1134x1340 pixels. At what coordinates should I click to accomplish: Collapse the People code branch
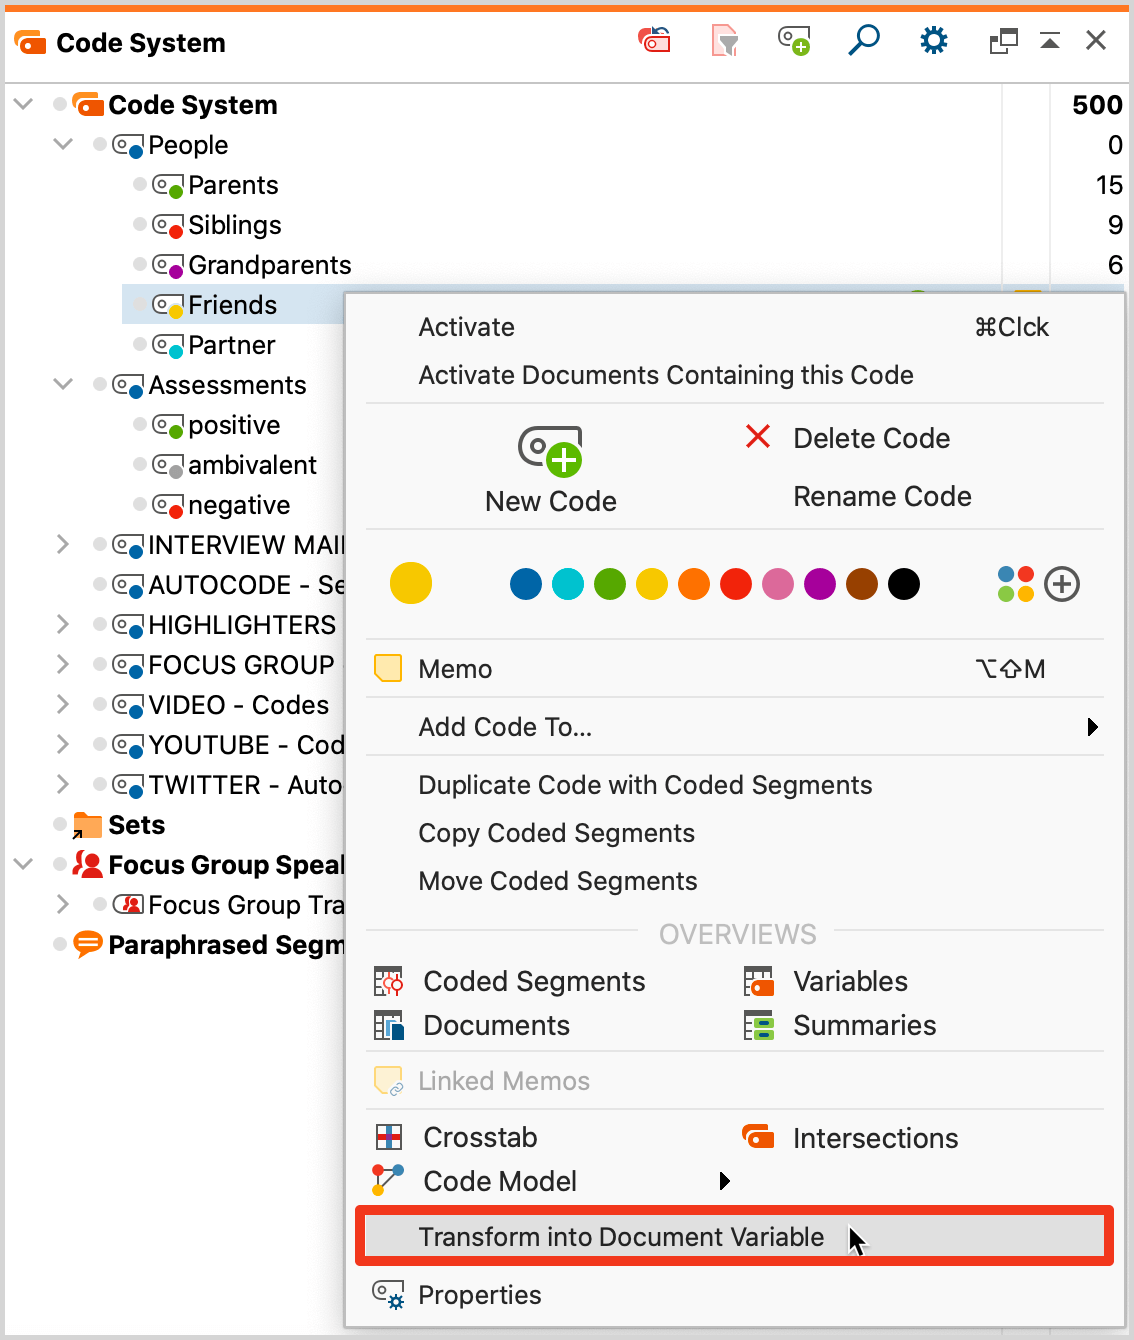pyautogui.click(x=63, y=144)
